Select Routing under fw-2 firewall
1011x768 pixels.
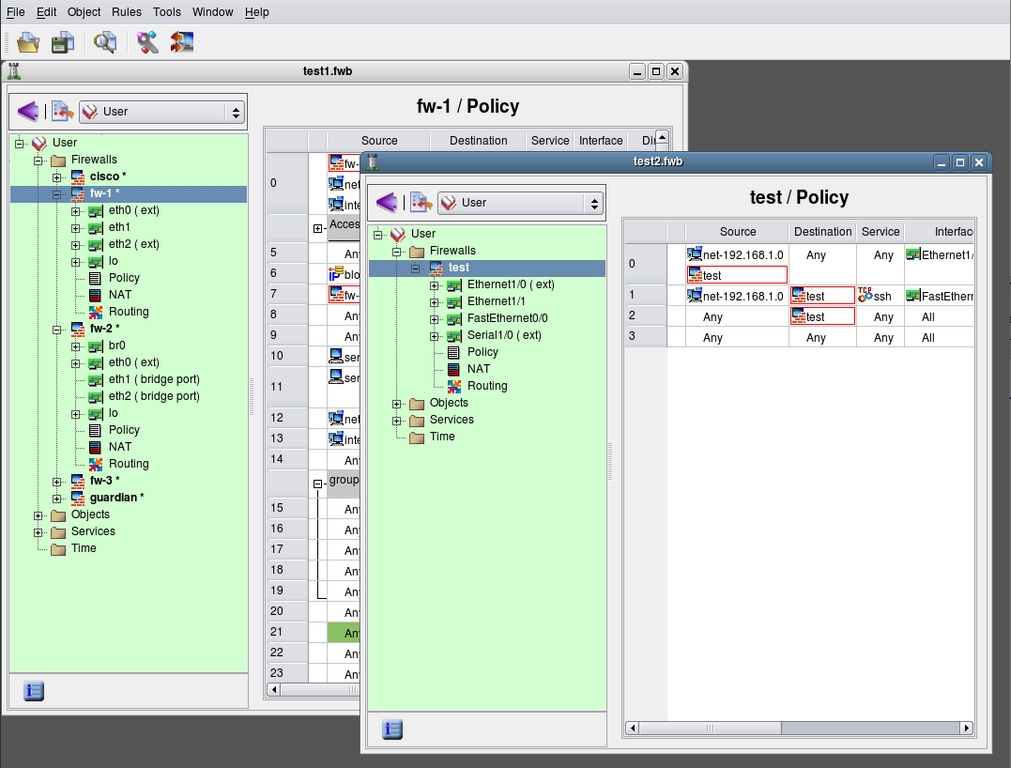[x=128, y=464]
